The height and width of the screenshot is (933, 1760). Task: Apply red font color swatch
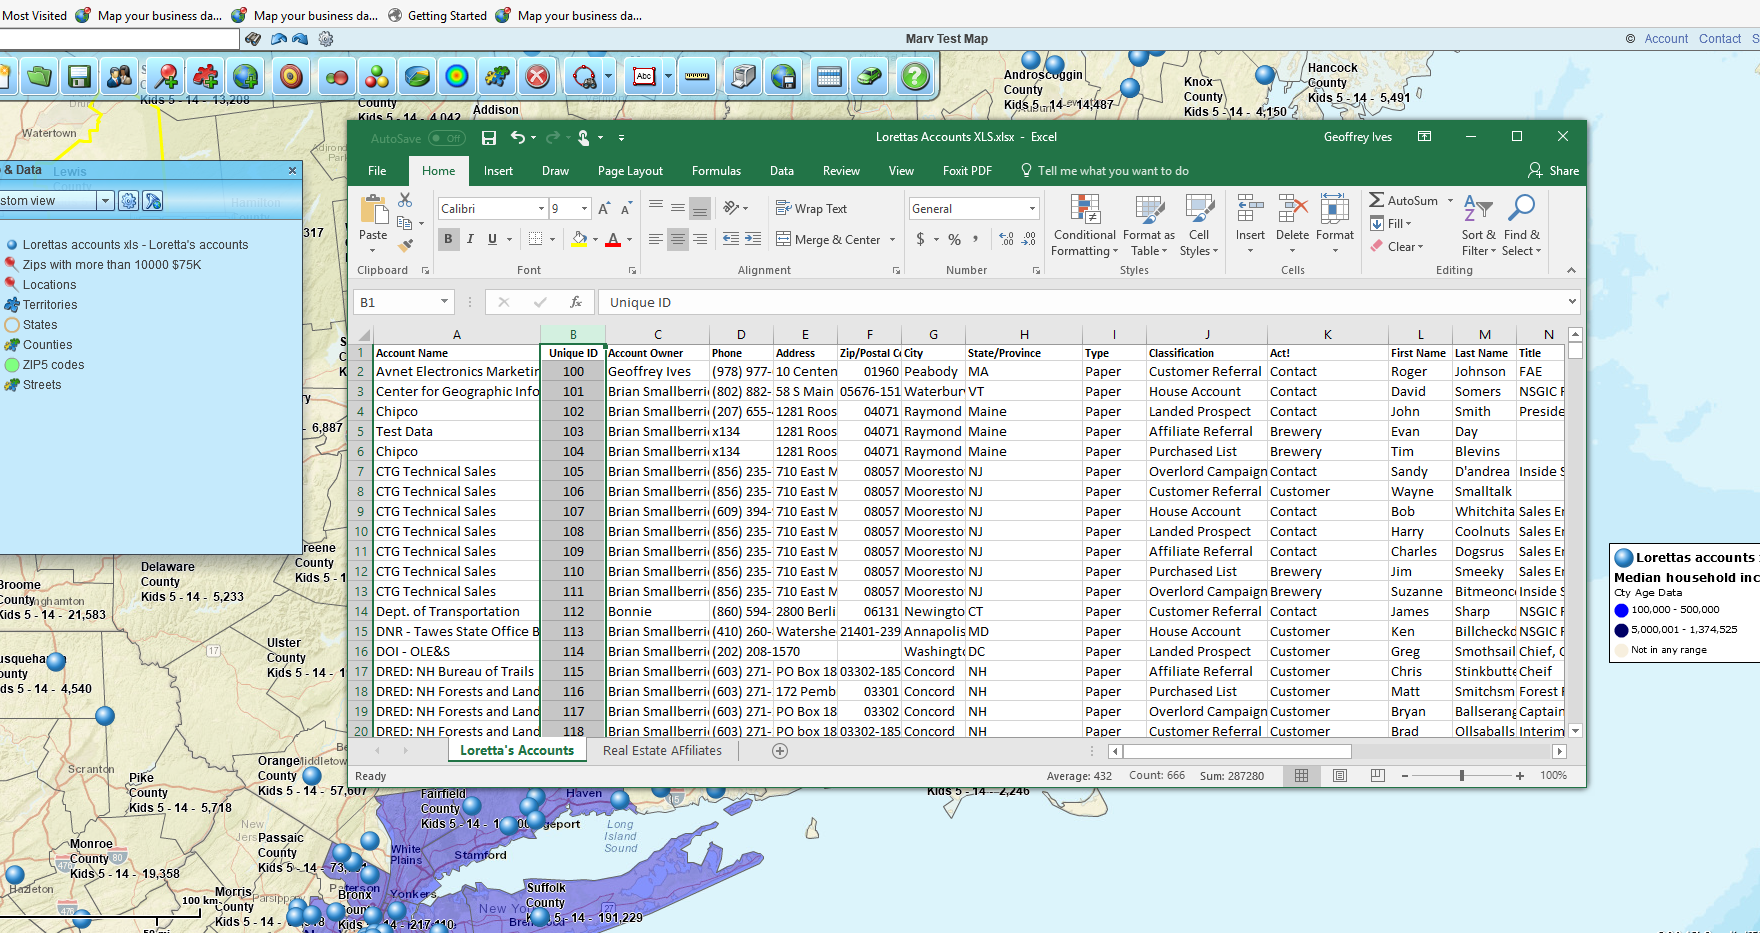pyautogui.click(x=613, y=239)
